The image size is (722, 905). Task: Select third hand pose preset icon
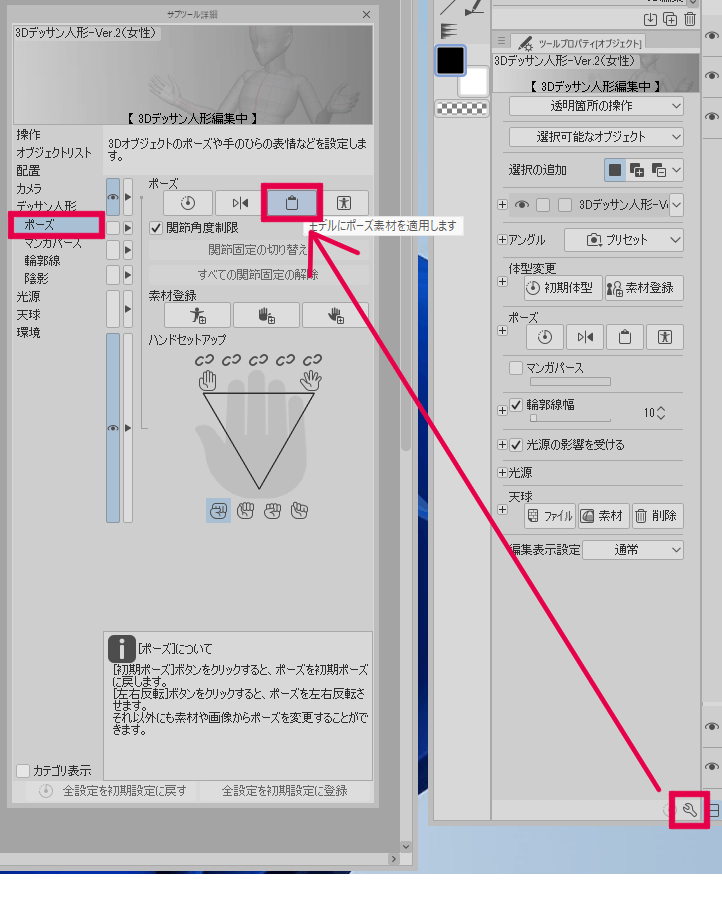[x=272, y=511]
